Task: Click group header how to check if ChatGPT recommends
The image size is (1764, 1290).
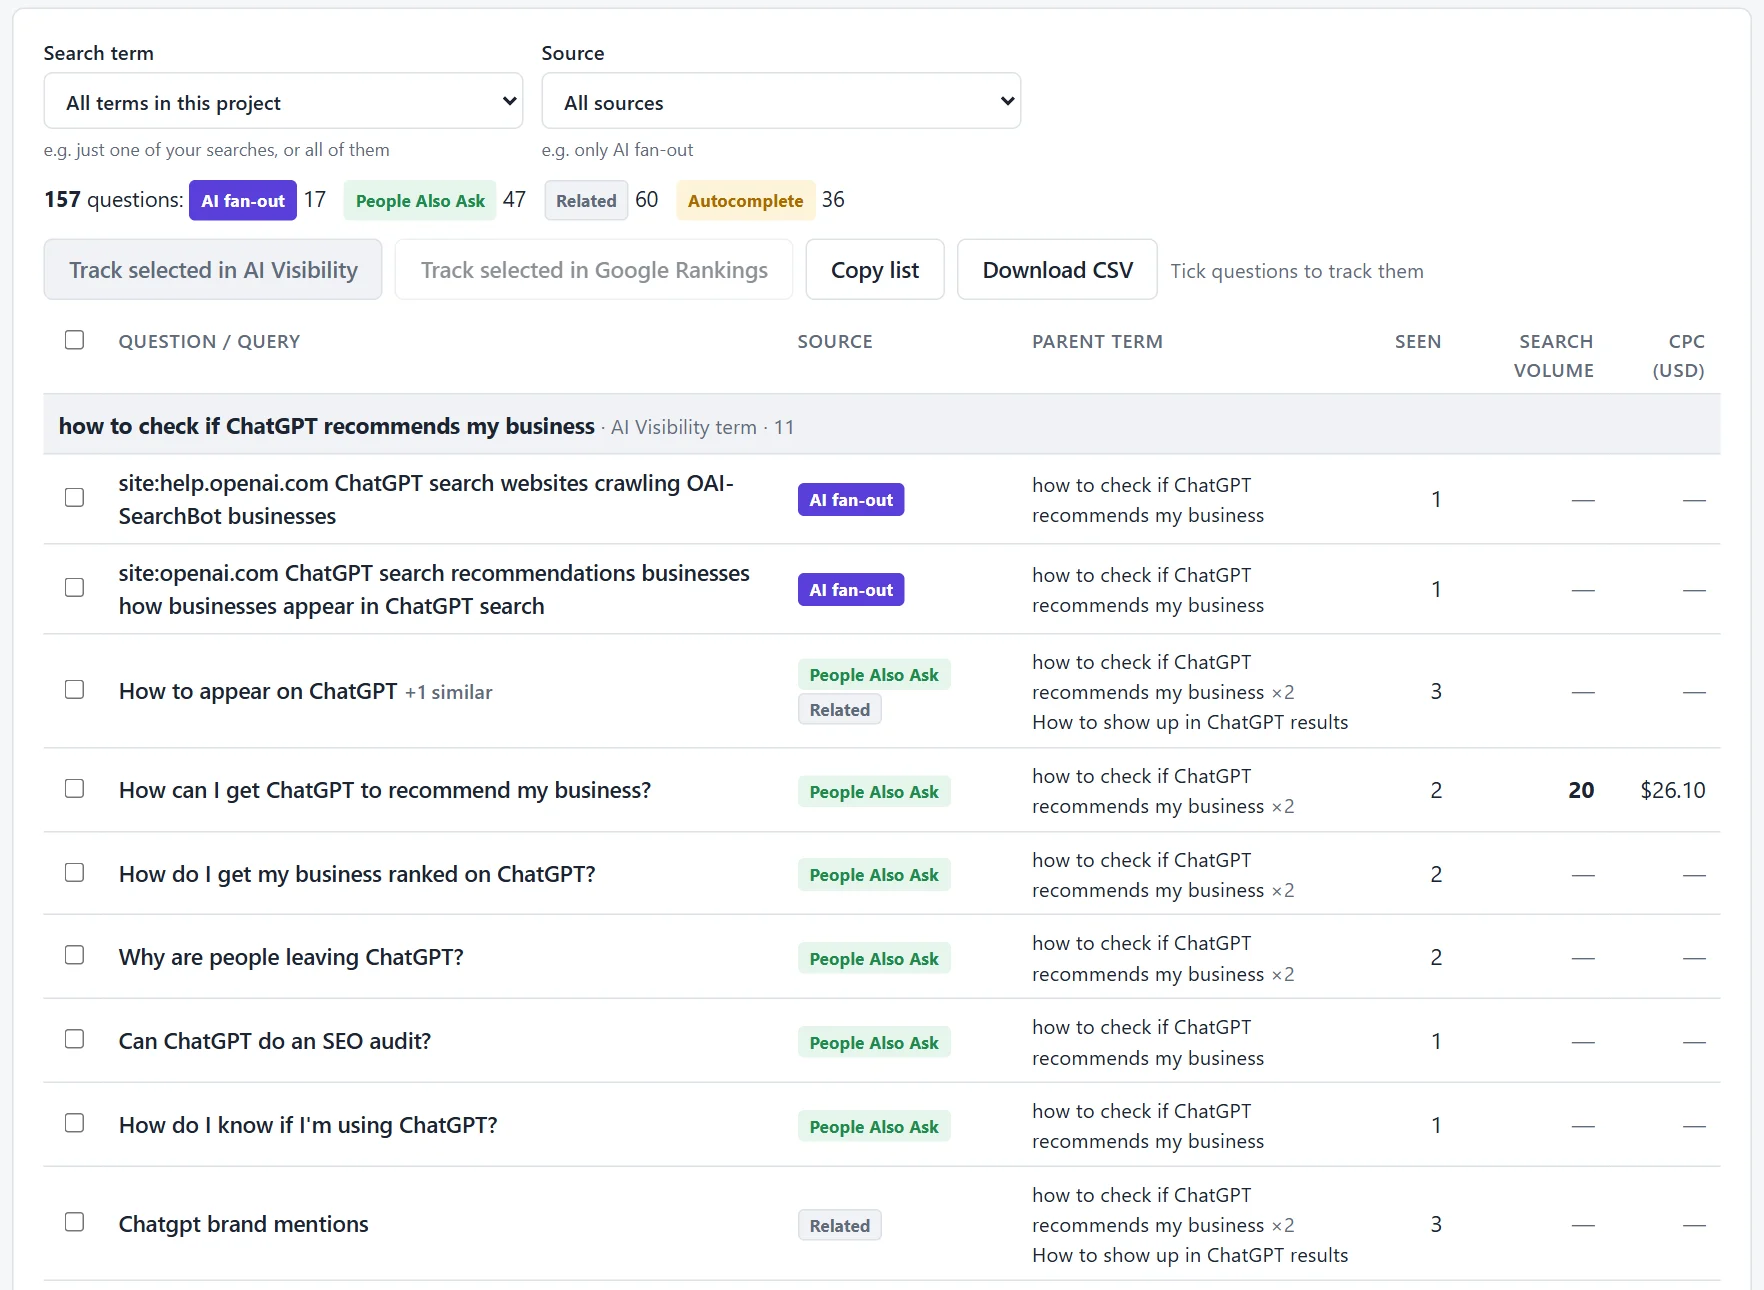Action: [326, 426]
